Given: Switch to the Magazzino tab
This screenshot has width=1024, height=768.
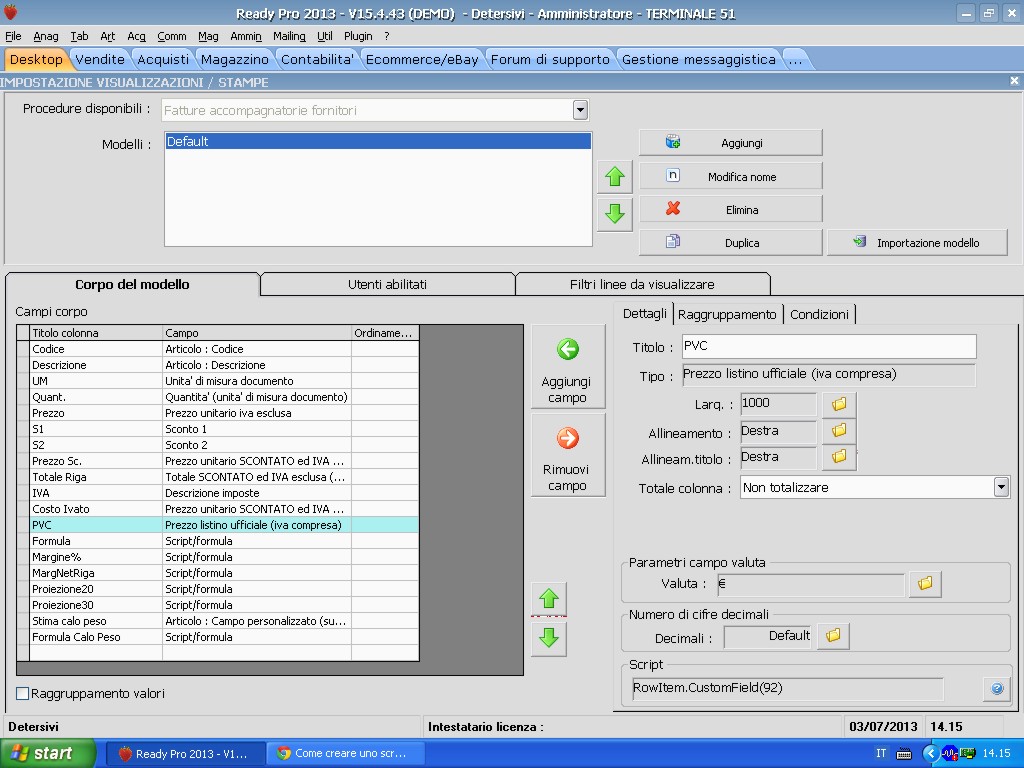Looking at the screenshot, I should (234, 59).
